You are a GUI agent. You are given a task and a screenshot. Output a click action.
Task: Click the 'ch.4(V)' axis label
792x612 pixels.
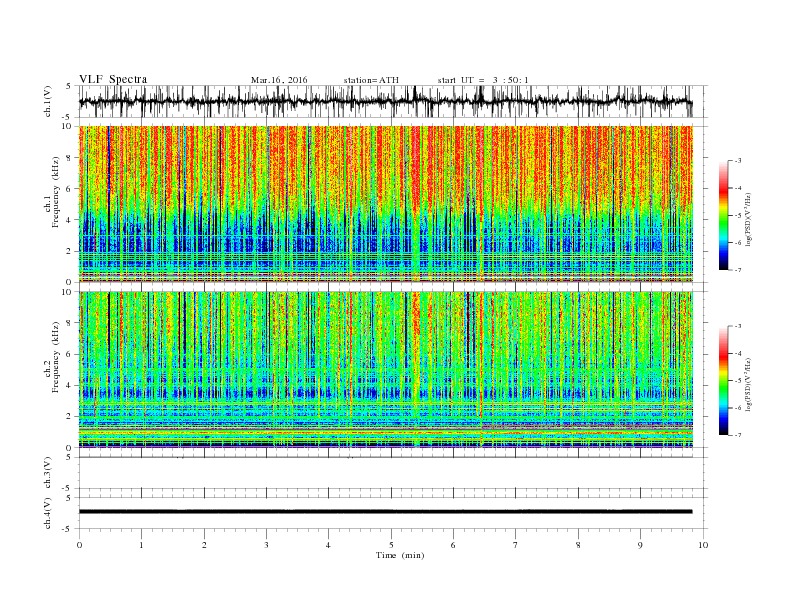point(48,513)
